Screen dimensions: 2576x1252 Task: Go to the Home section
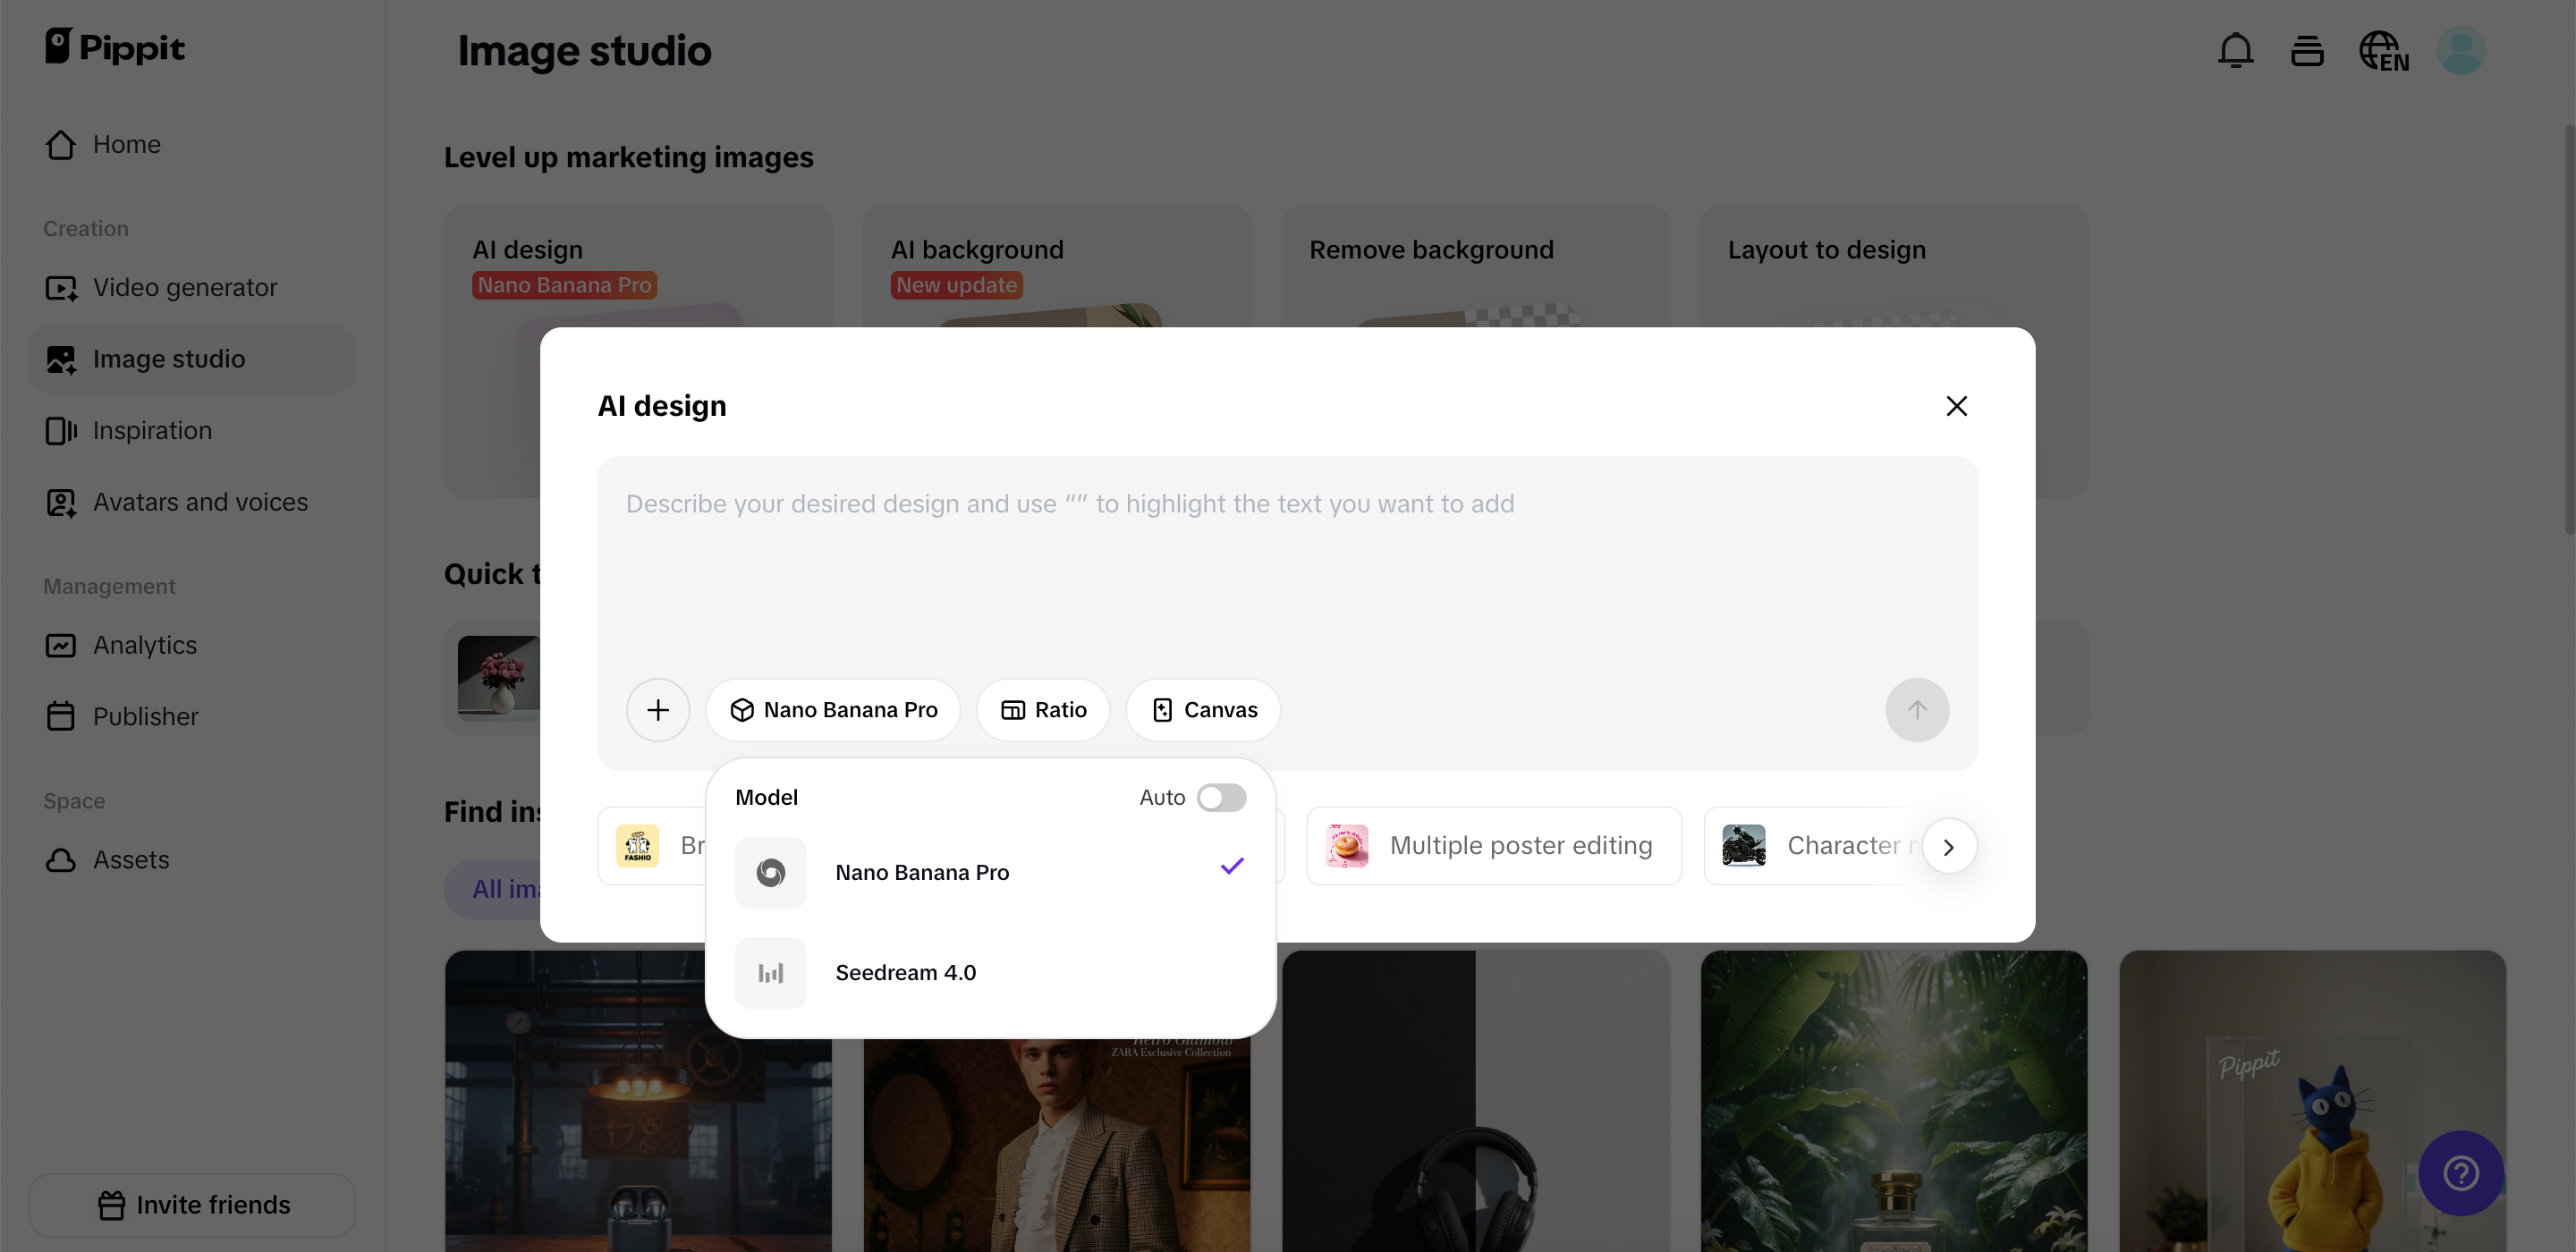(x=126, y=145)
